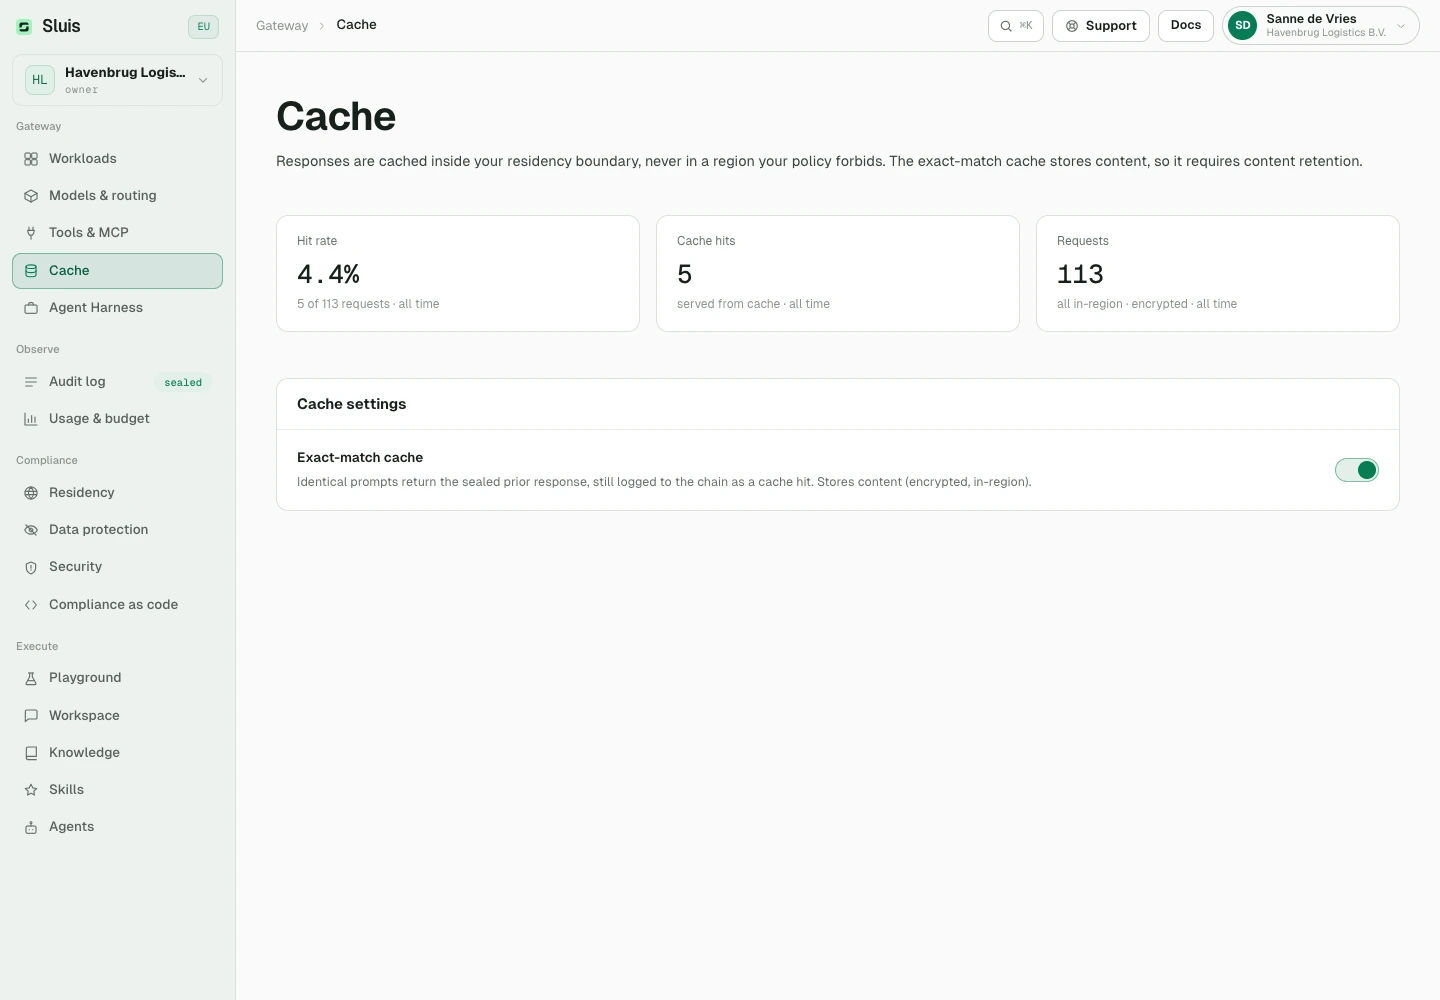
Task: Open Knowledge sidebar item
Action: 117,753
